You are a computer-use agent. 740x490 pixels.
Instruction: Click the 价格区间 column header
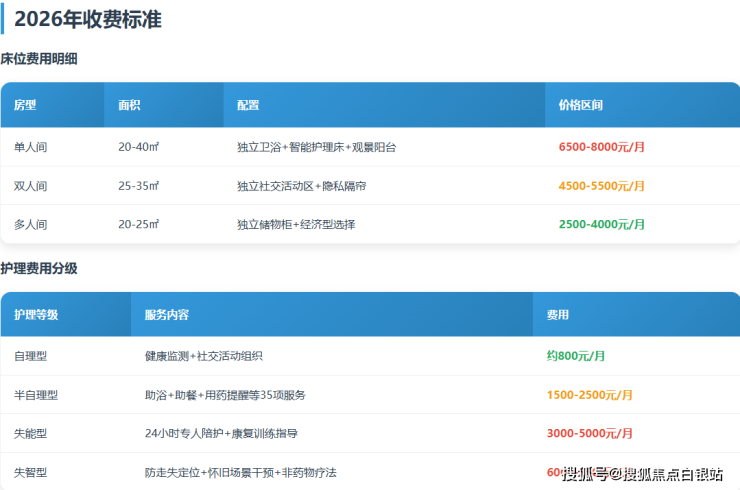point(580,105)
